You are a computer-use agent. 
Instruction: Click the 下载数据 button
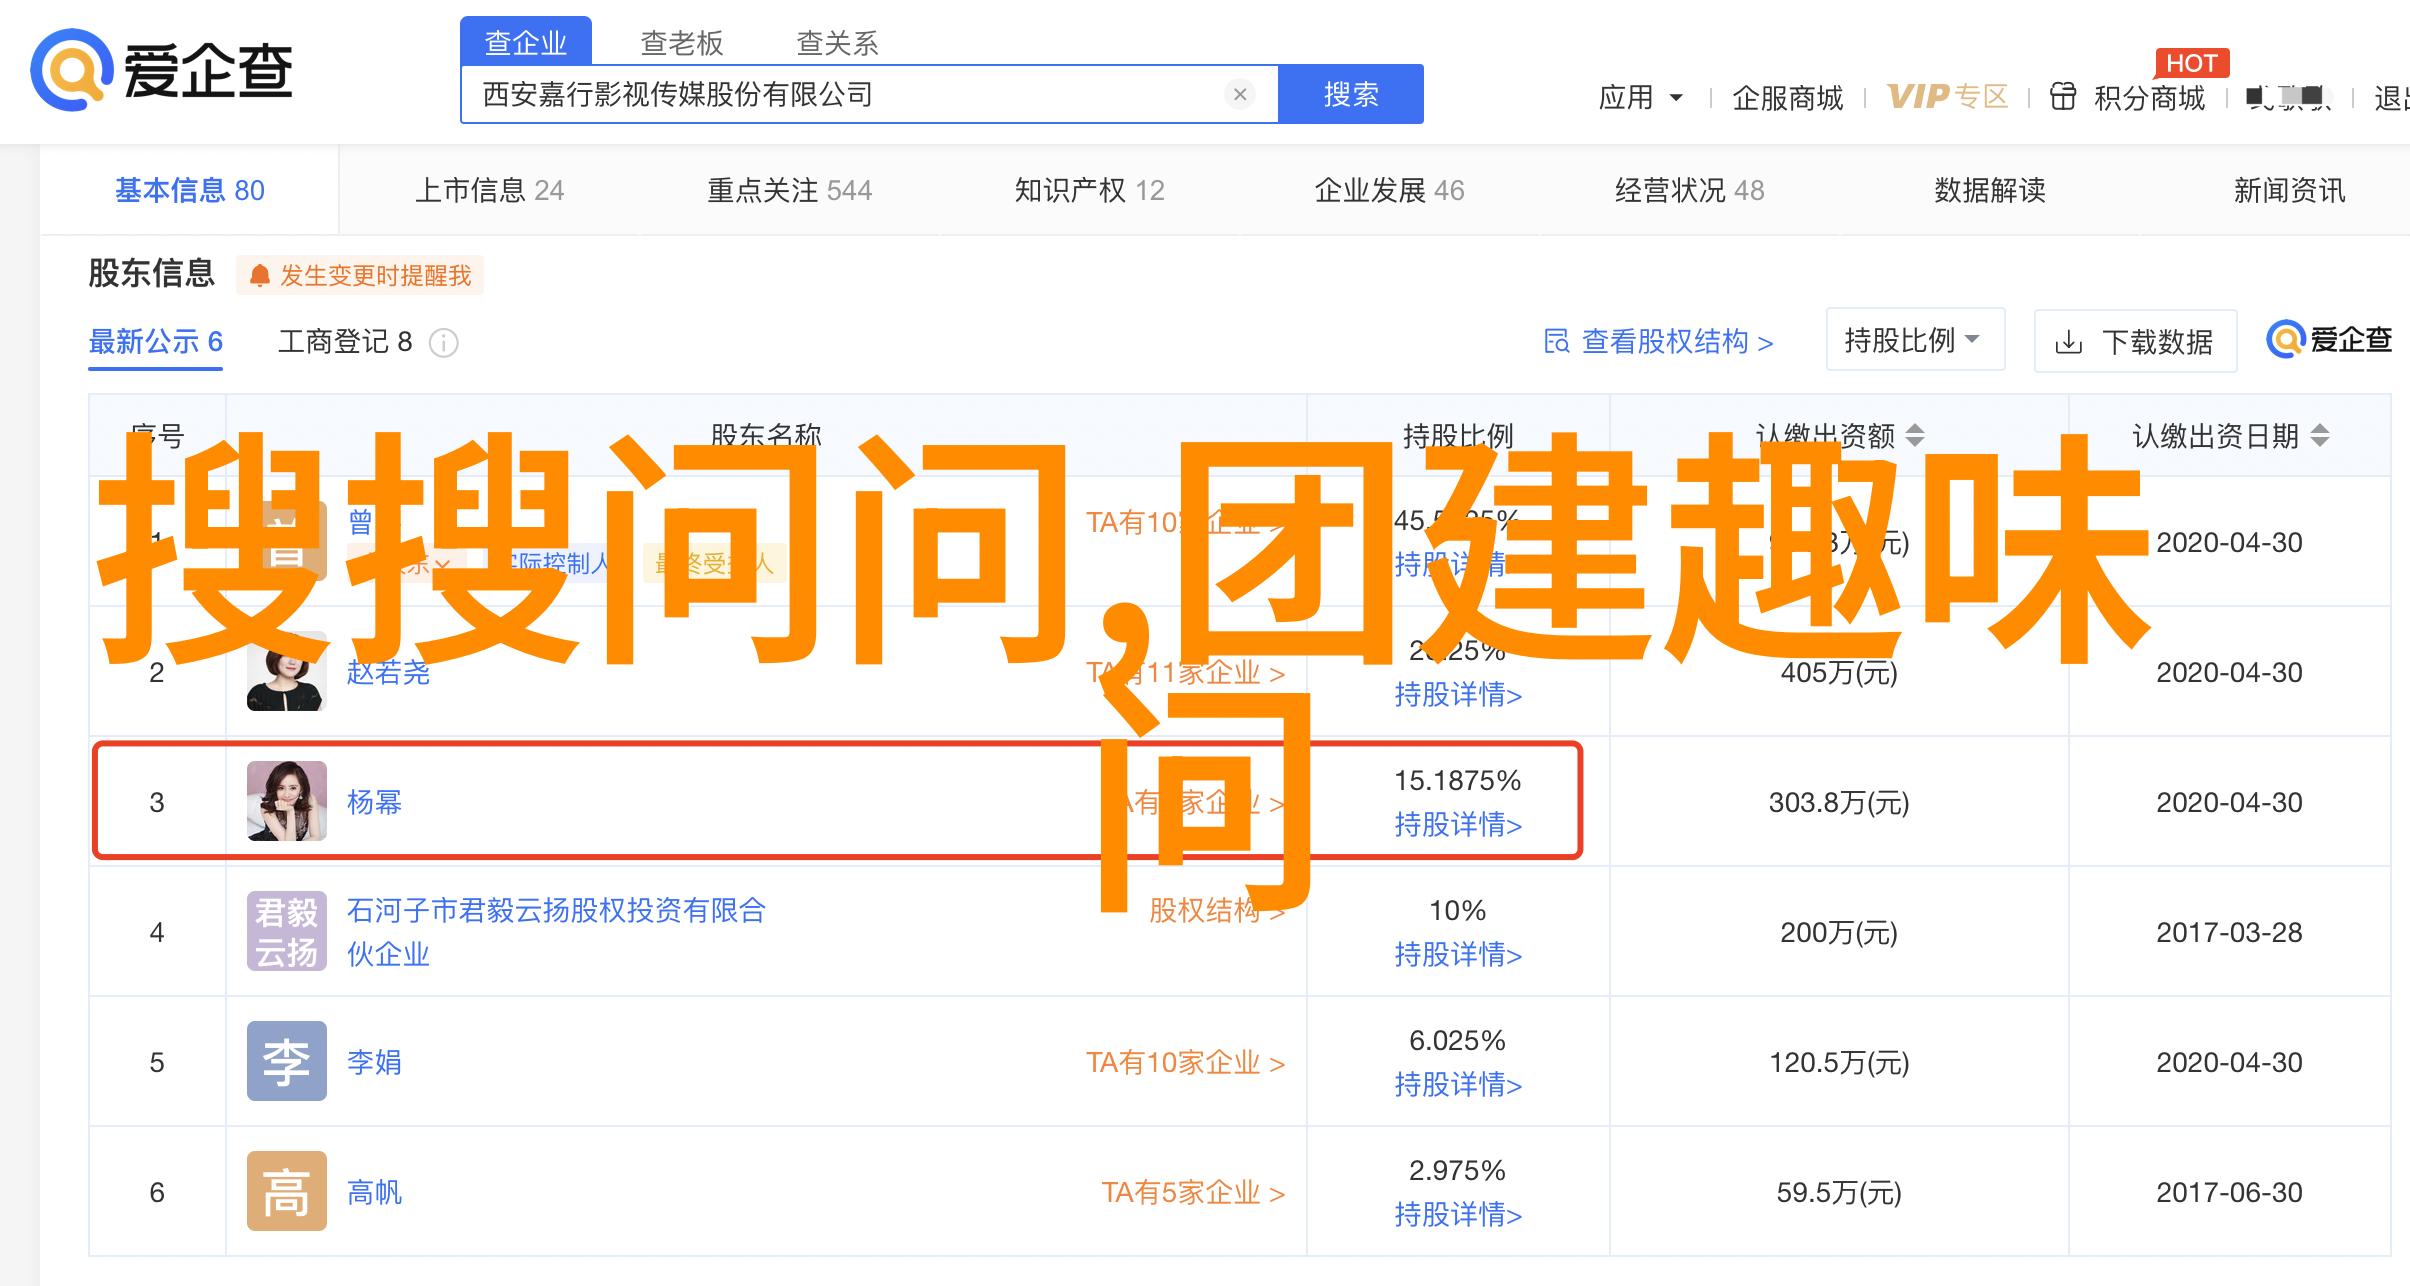2135,342
